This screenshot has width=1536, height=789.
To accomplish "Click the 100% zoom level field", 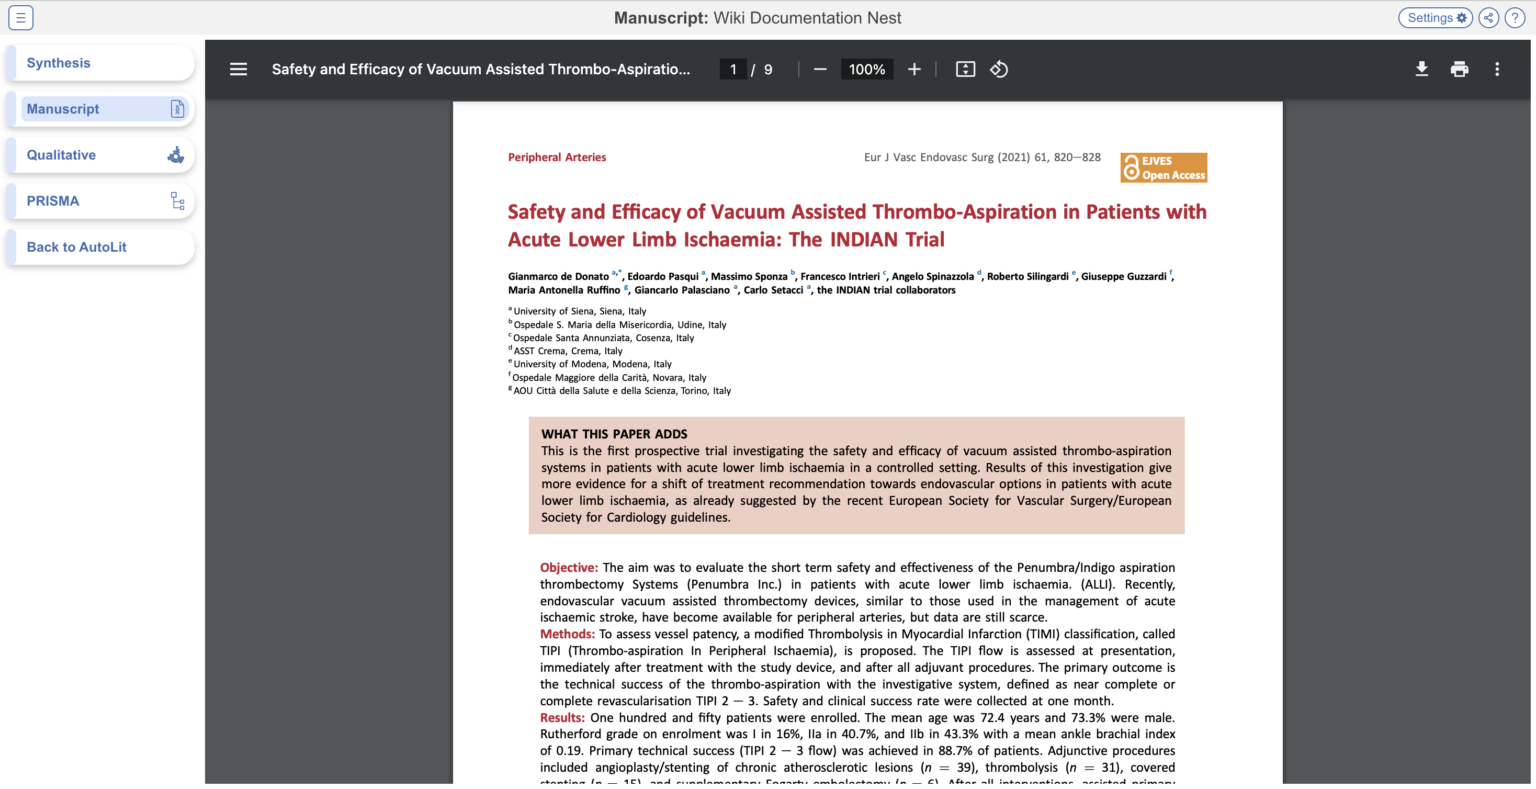I will pyautogui.click(x=866, y=69).
